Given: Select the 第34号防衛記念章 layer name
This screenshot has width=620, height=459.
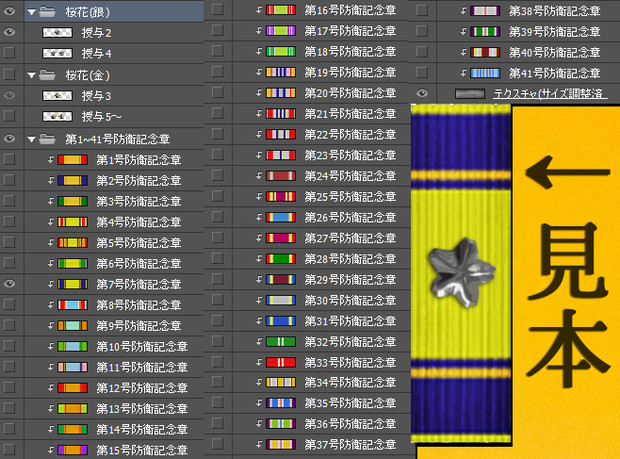Looking at the screenshot, I should click(350, 382).
